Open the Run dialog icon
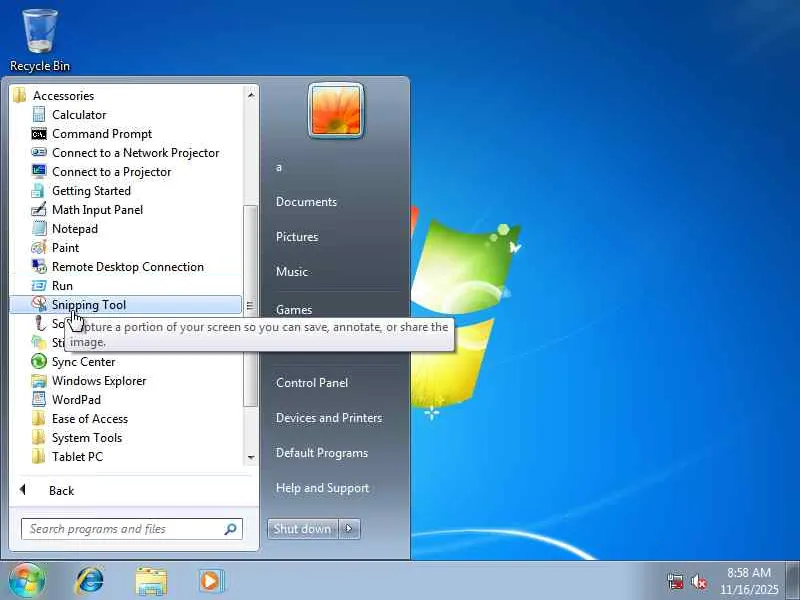The width and height of the screenshot is (800, 600). 39,286
